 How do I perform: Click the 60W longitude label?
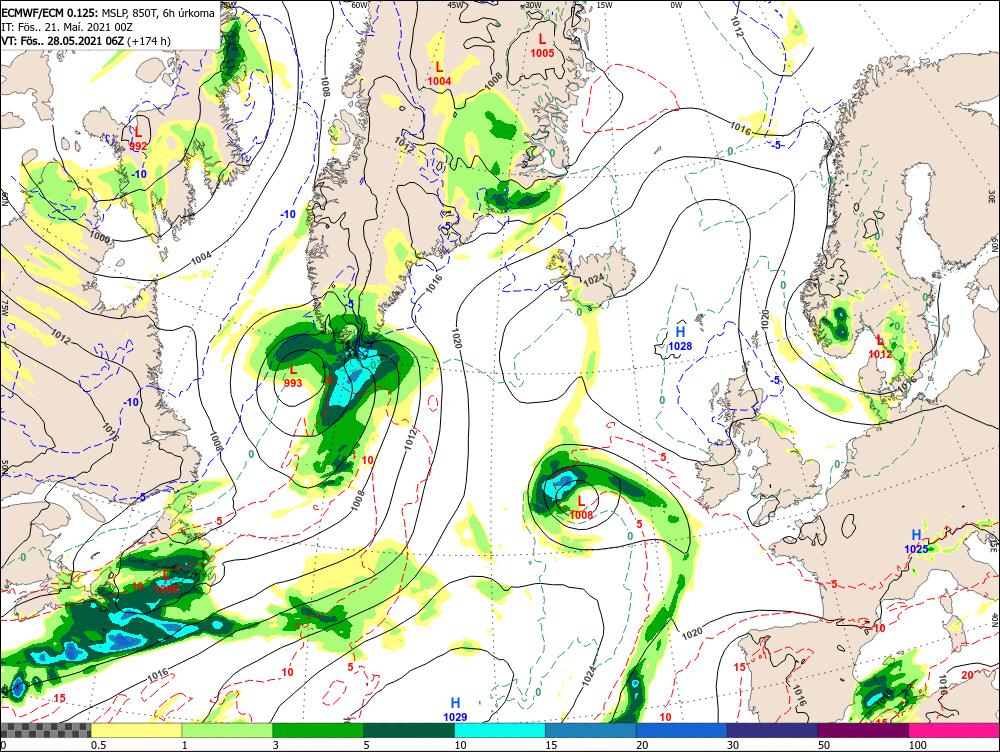360,5
